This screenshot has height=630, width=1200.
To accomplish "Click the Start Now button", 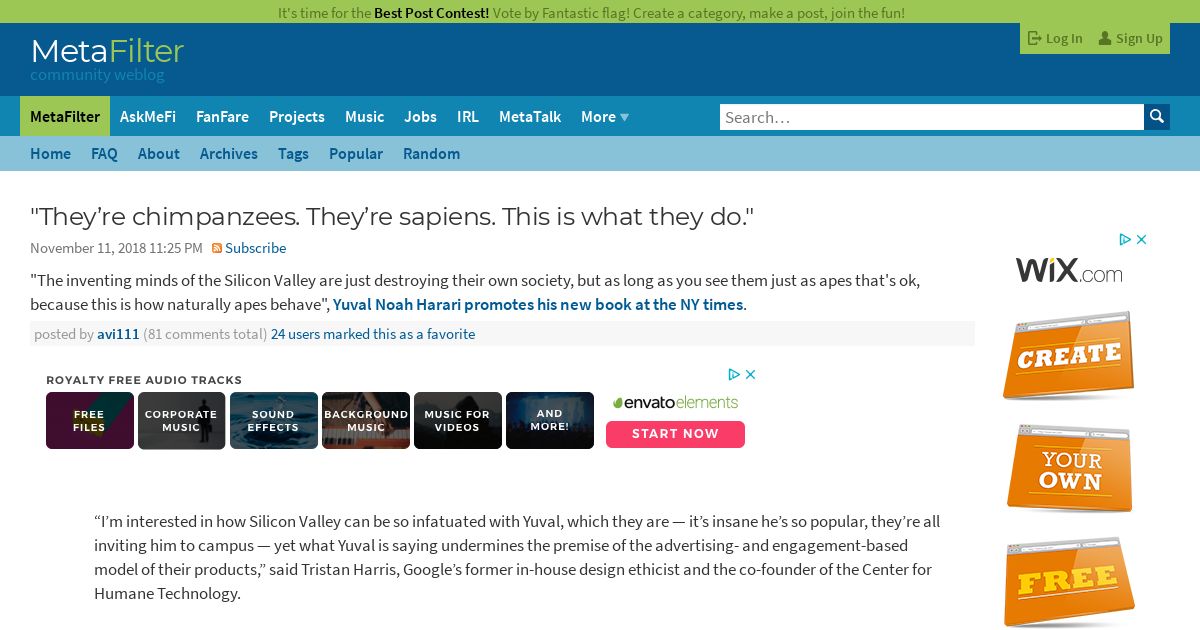I will pyautogui.click(x=675, y=434).
